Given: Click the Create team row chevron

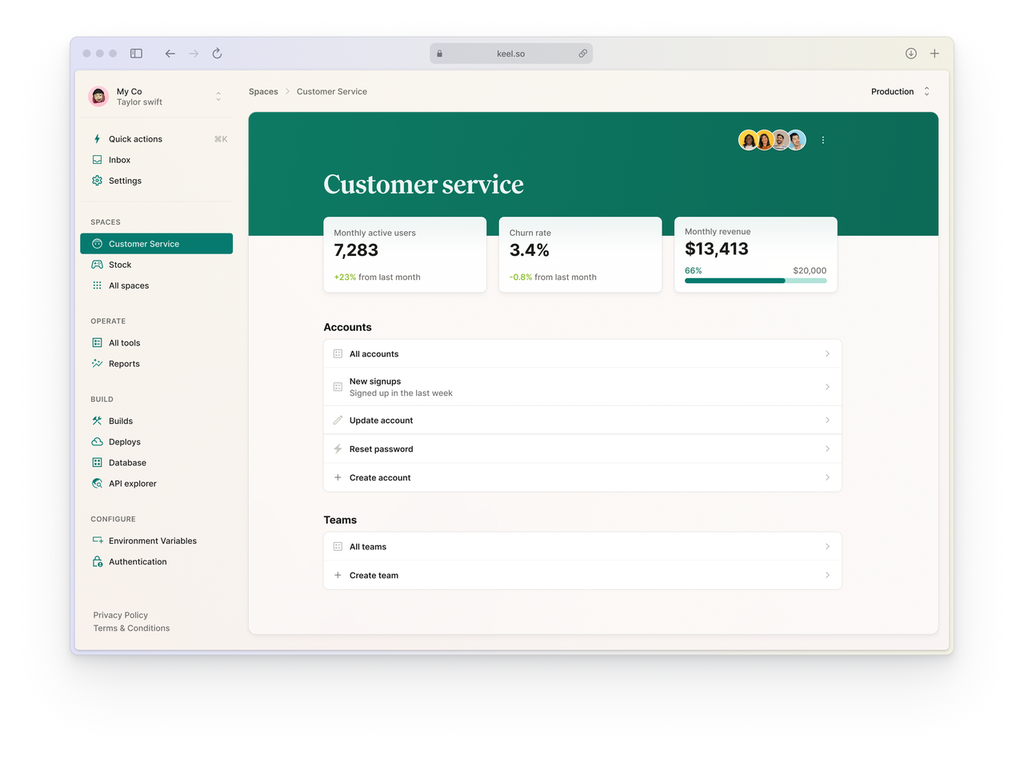Looking at the screenshot, I should pyautogui.click(x=827, y=575).
